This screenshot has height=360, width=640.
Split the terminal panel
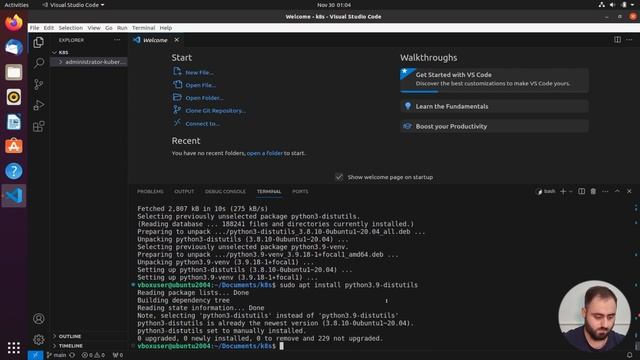[581, 191]
